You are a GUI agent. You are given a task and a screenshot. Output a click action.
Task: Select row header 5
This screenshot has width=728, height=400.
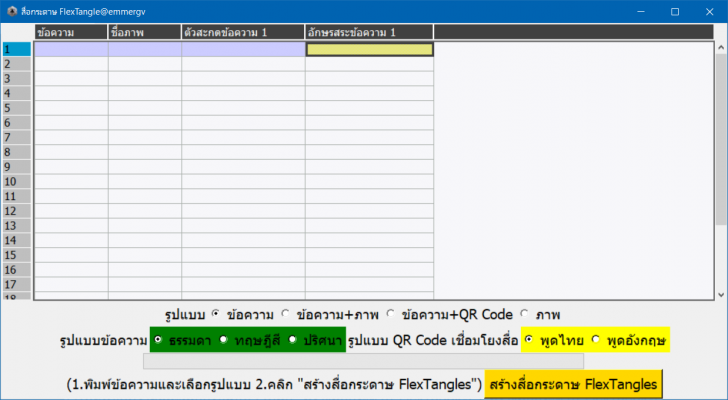coord(17,108)
